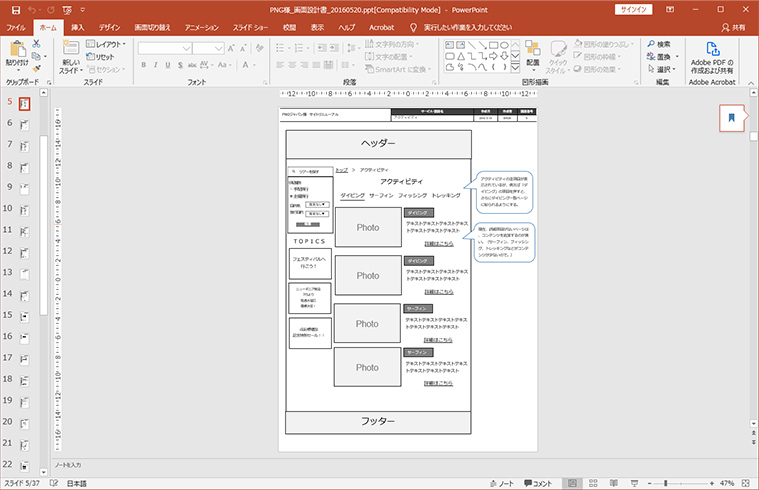
Task: Click the numbered list icon
Action: [299, 48]
